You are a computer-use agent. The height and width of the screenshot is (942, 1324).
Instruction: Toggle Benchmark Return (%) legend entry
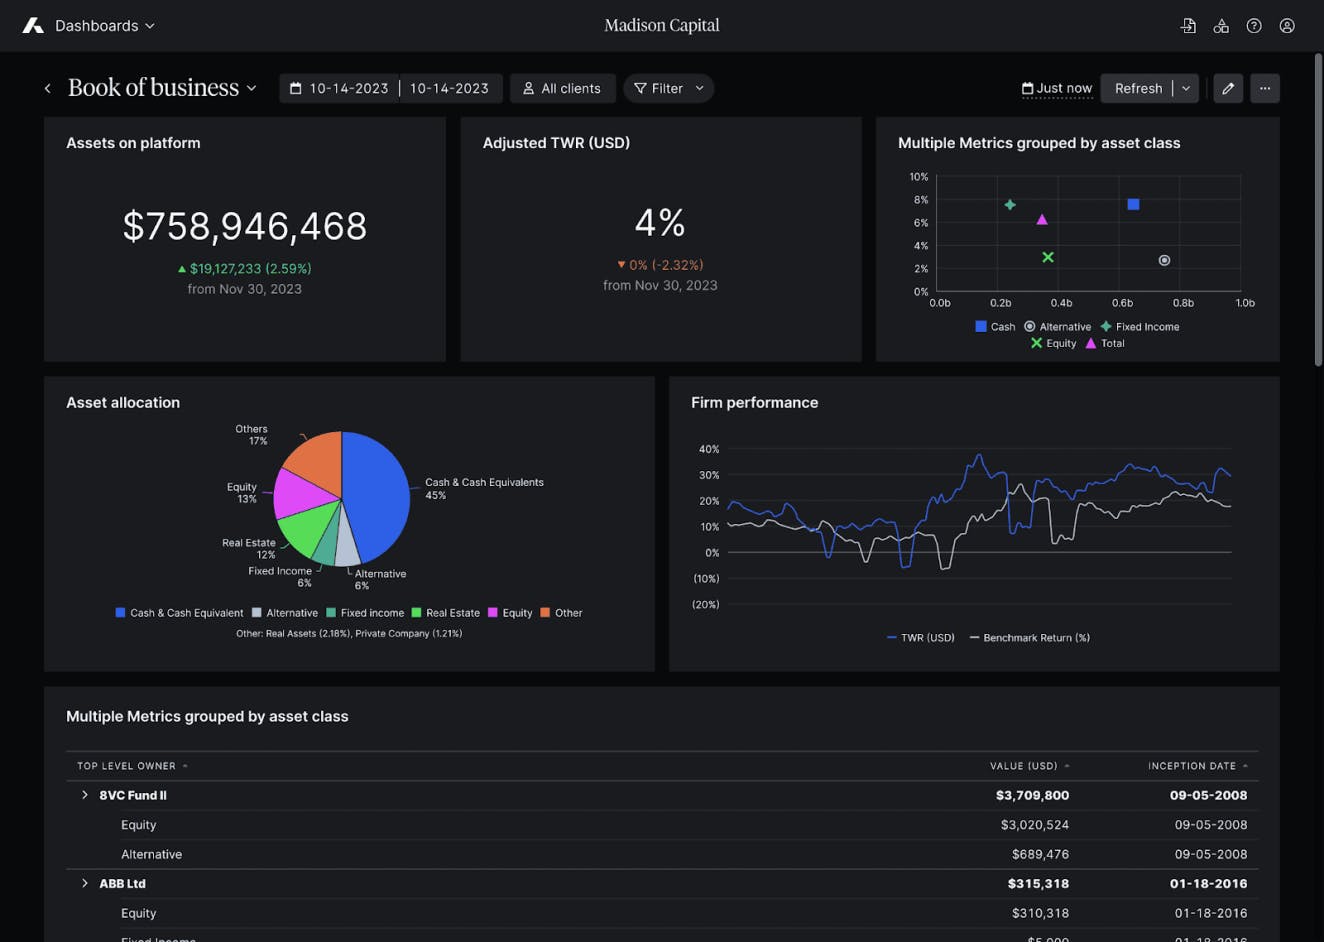pos(1029,638)
